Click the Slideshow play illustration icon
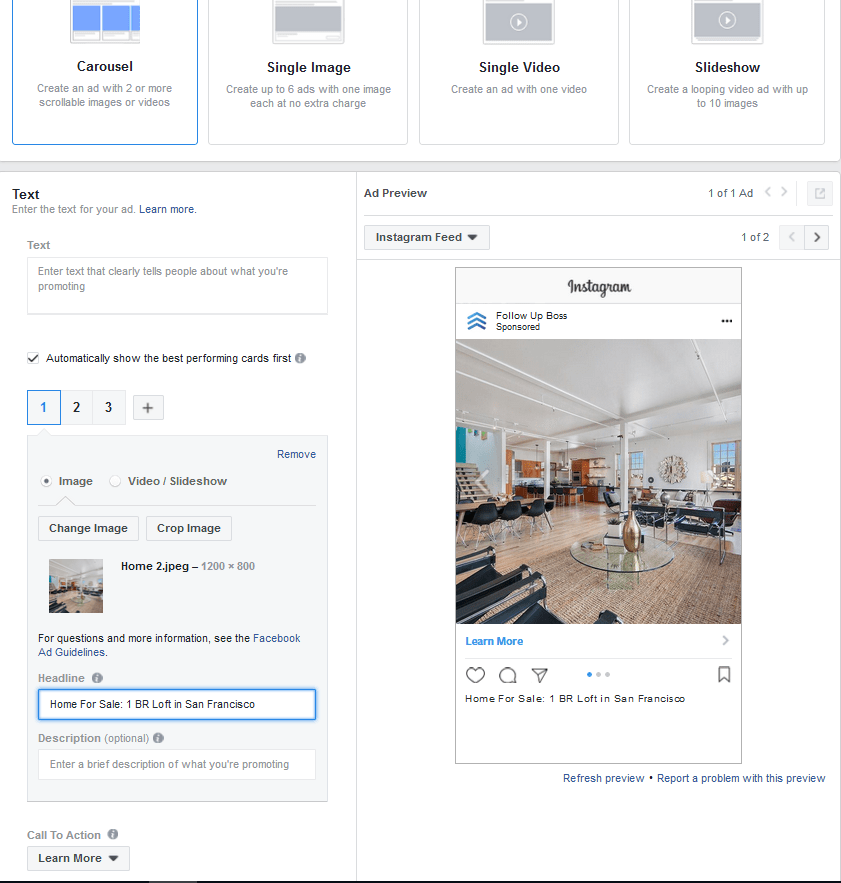This screenshot has width=841, height=883. (x=727, y=21)
